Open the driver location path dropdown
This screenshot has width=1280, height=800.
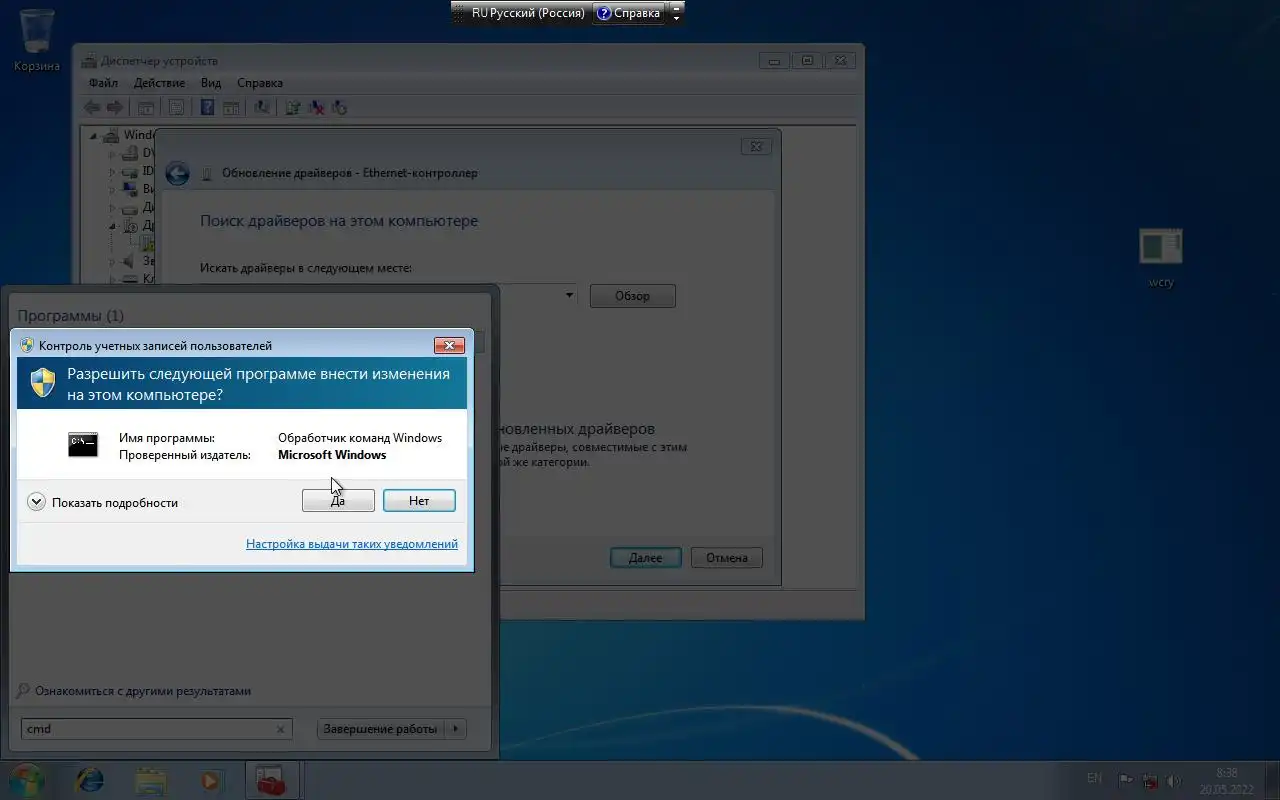pos(569,296)
